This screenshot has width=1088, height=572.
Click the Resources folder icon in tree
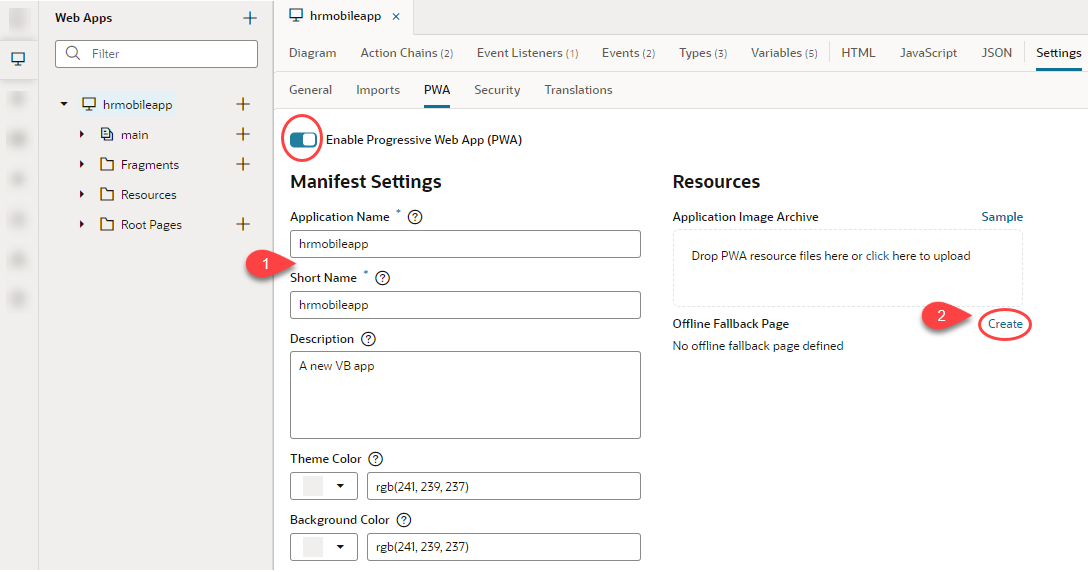[x=107, y=194]
